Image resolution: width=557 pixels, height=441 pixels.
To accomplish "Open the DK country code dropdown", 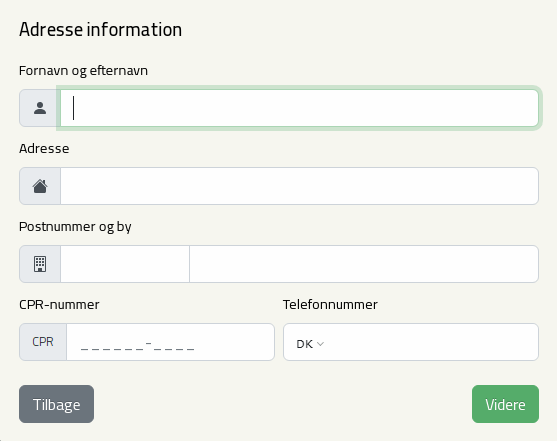I will 310,344.
